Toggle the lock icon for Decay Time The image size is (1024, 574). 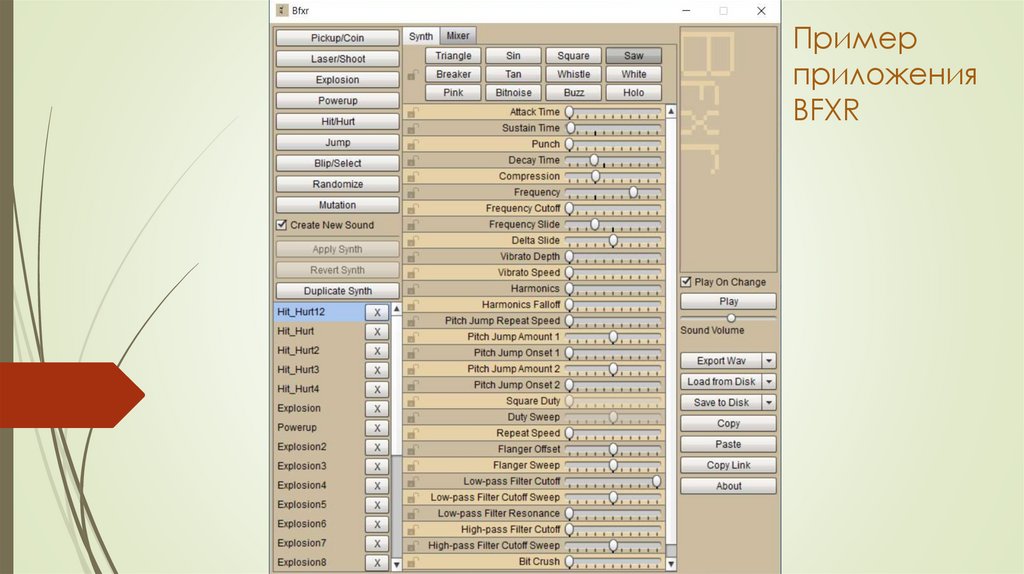coord(413,161)
